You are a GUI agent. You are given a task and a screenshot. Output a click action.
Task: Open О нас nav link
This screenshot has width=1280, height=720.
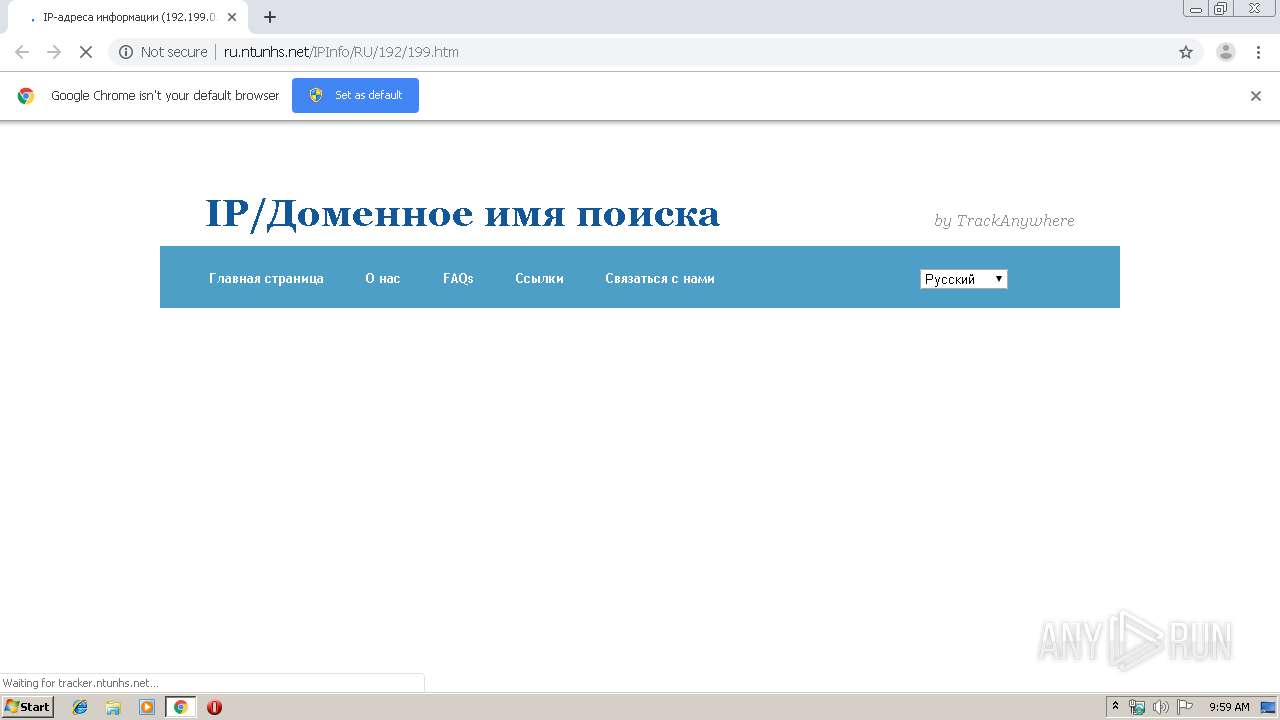383,278
